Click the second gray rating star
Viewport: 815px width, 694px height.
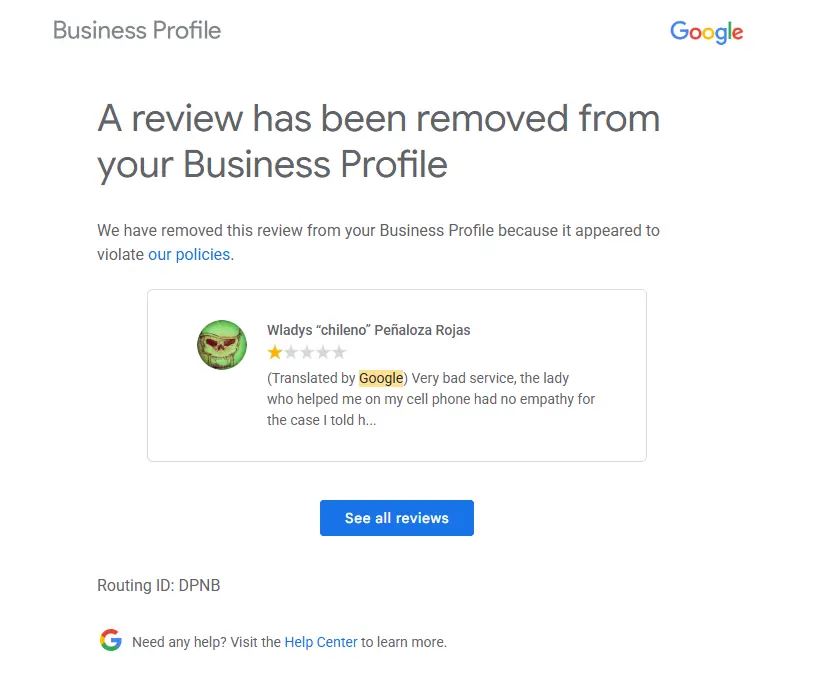291,352
